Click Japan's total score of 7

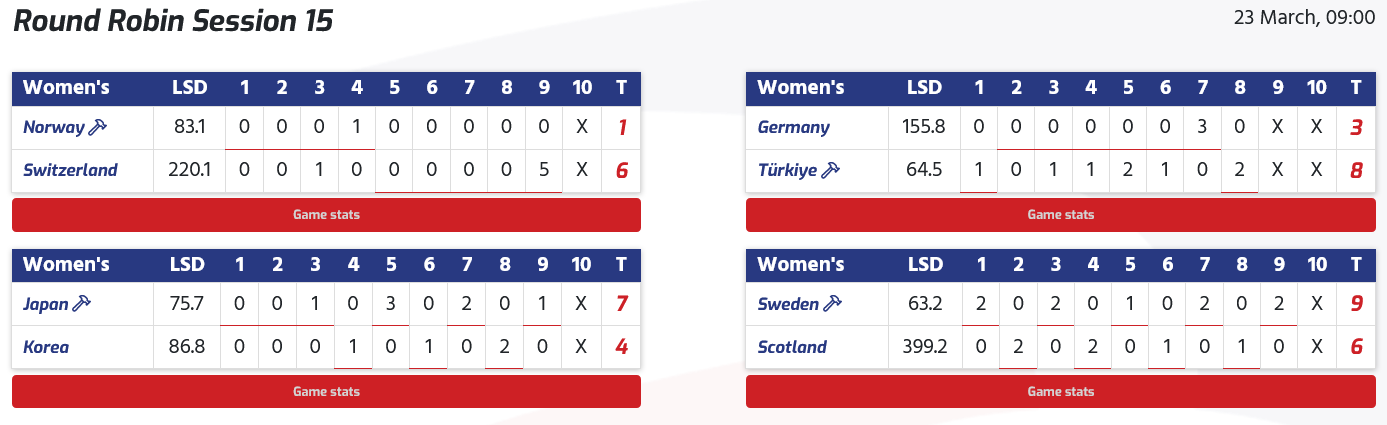(621, 304)
